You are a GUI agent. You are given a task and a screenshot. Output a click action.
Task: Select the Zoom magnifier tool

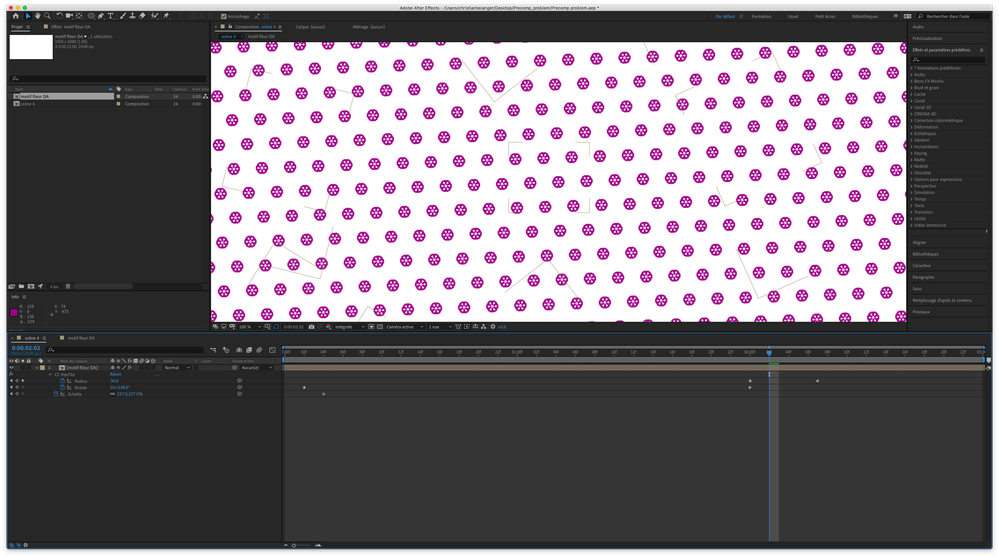click(47, 16)
